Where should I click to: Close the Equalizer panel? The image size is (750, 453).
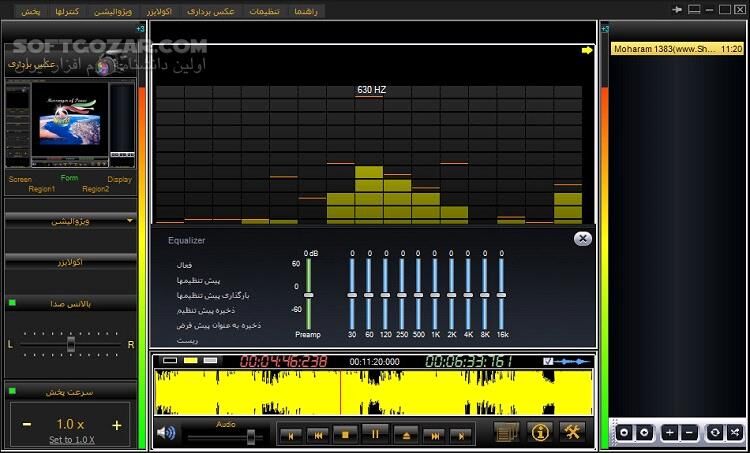[x=582, y=239]
